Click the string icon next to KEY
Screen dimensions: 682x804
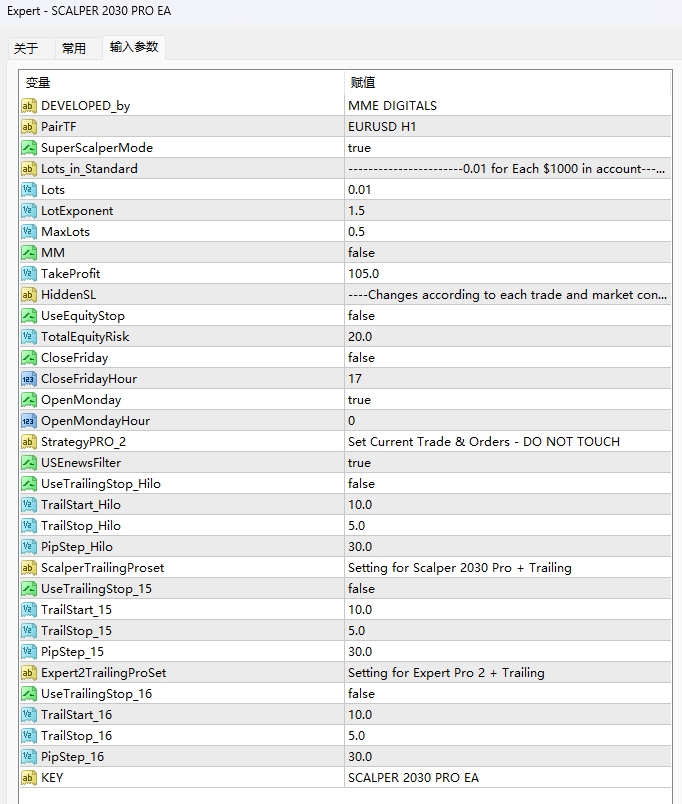point(28,778)
